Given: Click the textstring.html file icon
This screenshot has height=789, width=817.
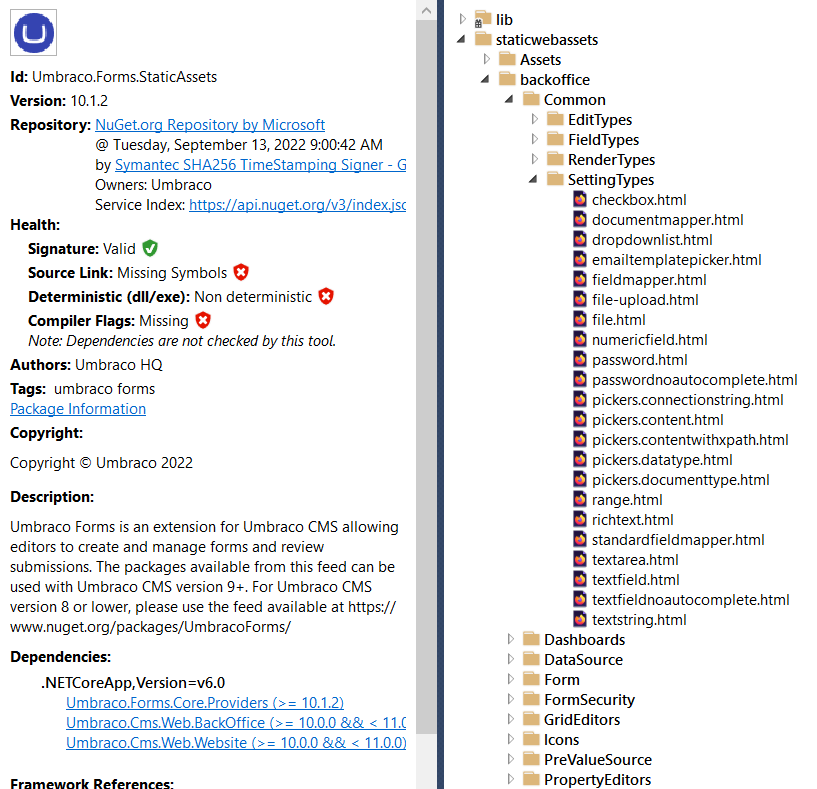Looking at the screenshot, I should click(x=580, y=620).
